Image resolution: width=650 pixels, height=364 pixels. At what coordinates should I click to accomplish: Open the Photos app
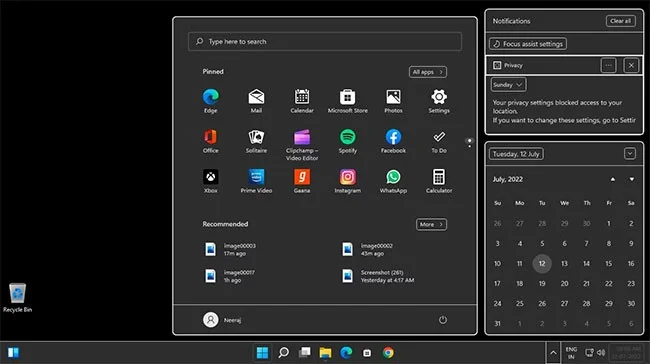tap(393, 101)
